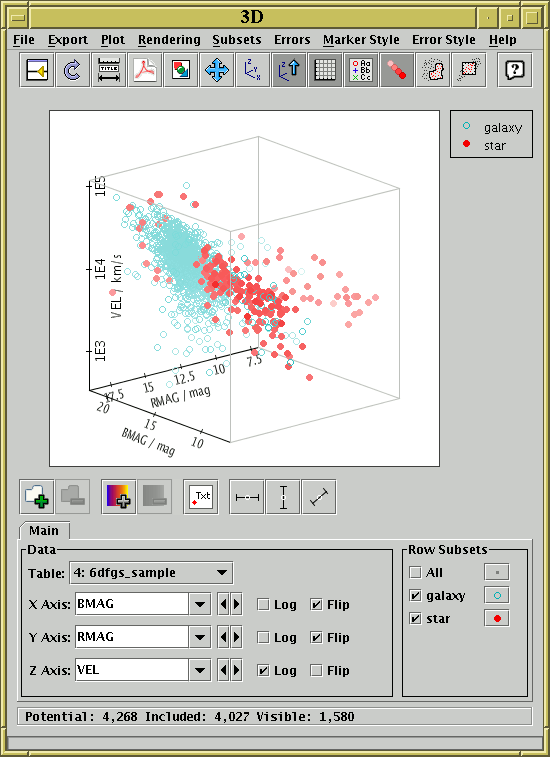Click next column arrow for Y Axis
Image resolution: width=550 pixels, height=757 pixels.
tap(237, 638)
